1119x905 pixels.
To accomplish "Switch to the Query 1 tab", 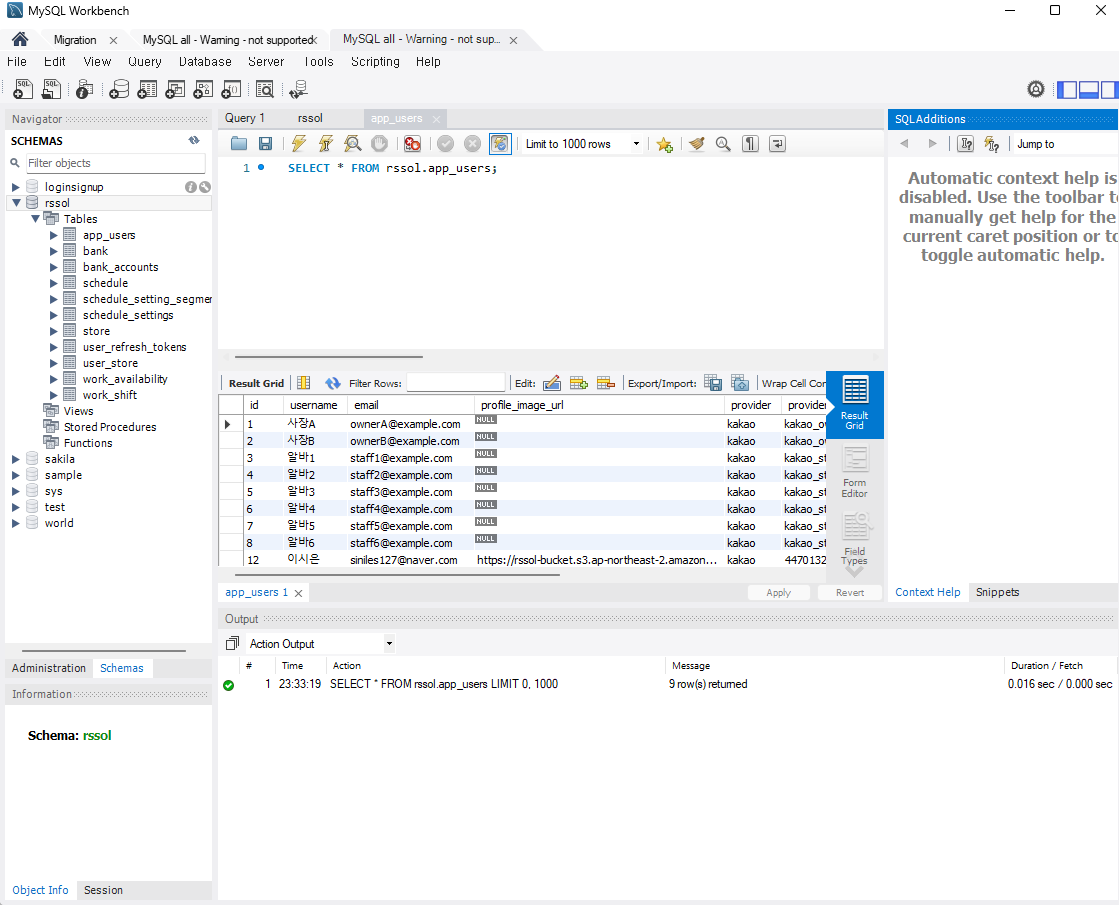I will pos(245,118).
